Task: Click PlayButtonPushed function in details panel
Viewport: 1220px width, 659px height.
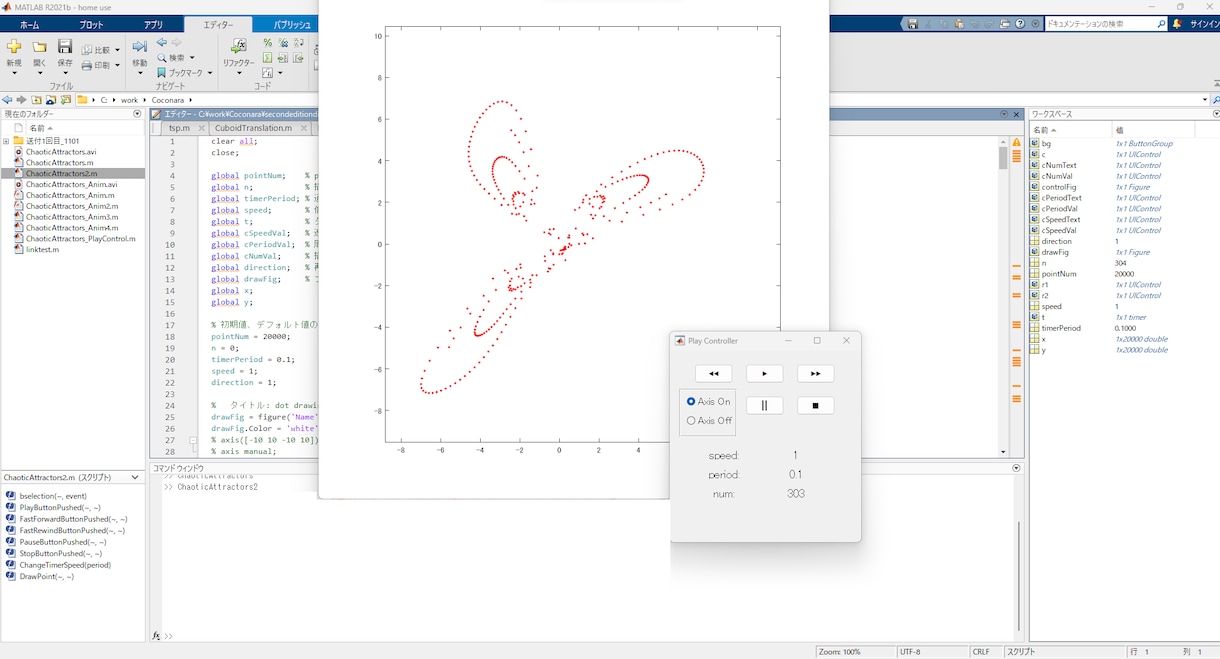Action: (x=60, y=508)
